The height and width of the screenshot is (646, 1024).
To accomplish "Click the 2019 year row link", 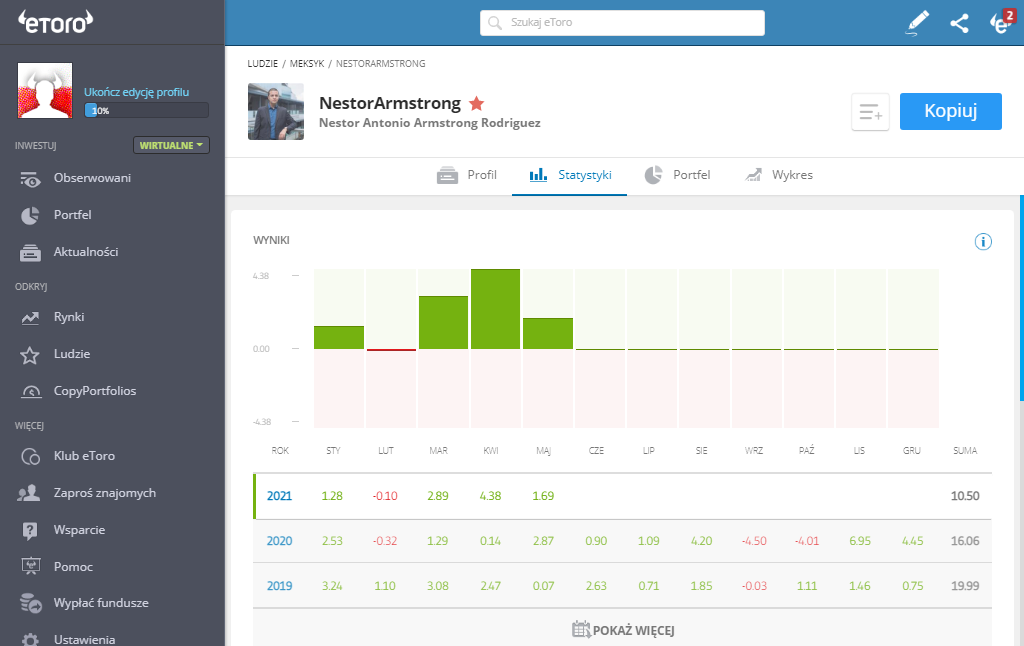I will (x=280, y=586).
